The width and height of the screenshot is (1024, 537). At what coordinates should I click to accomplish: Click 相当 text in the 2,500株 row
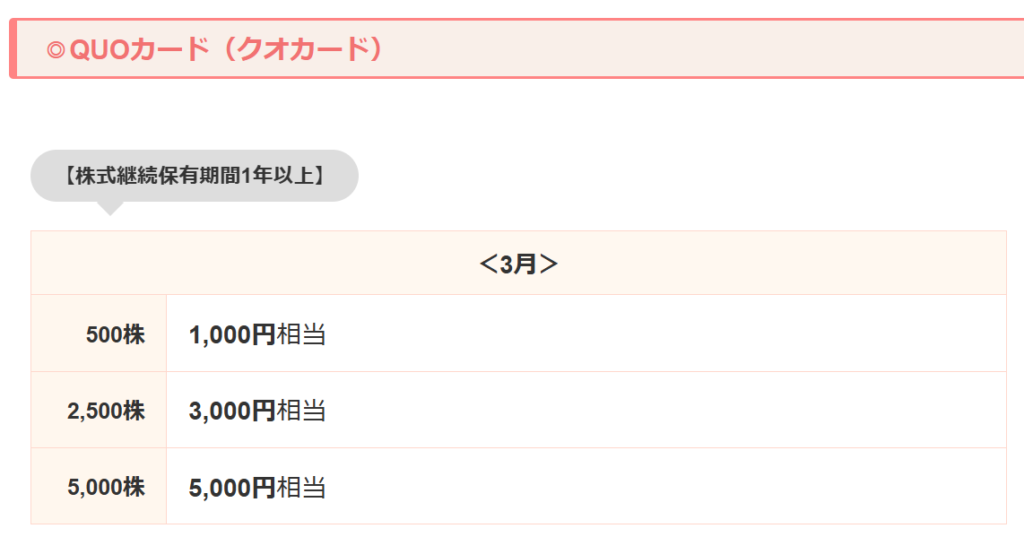(301, 411)
